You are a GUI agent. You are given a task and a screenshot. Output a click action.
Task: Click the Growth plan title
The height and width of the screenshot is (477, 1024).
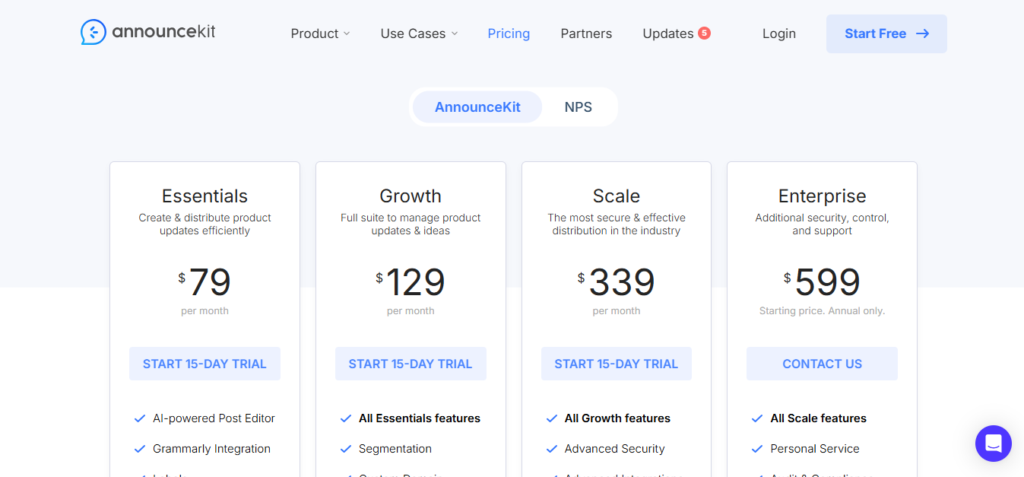point(410,196)
